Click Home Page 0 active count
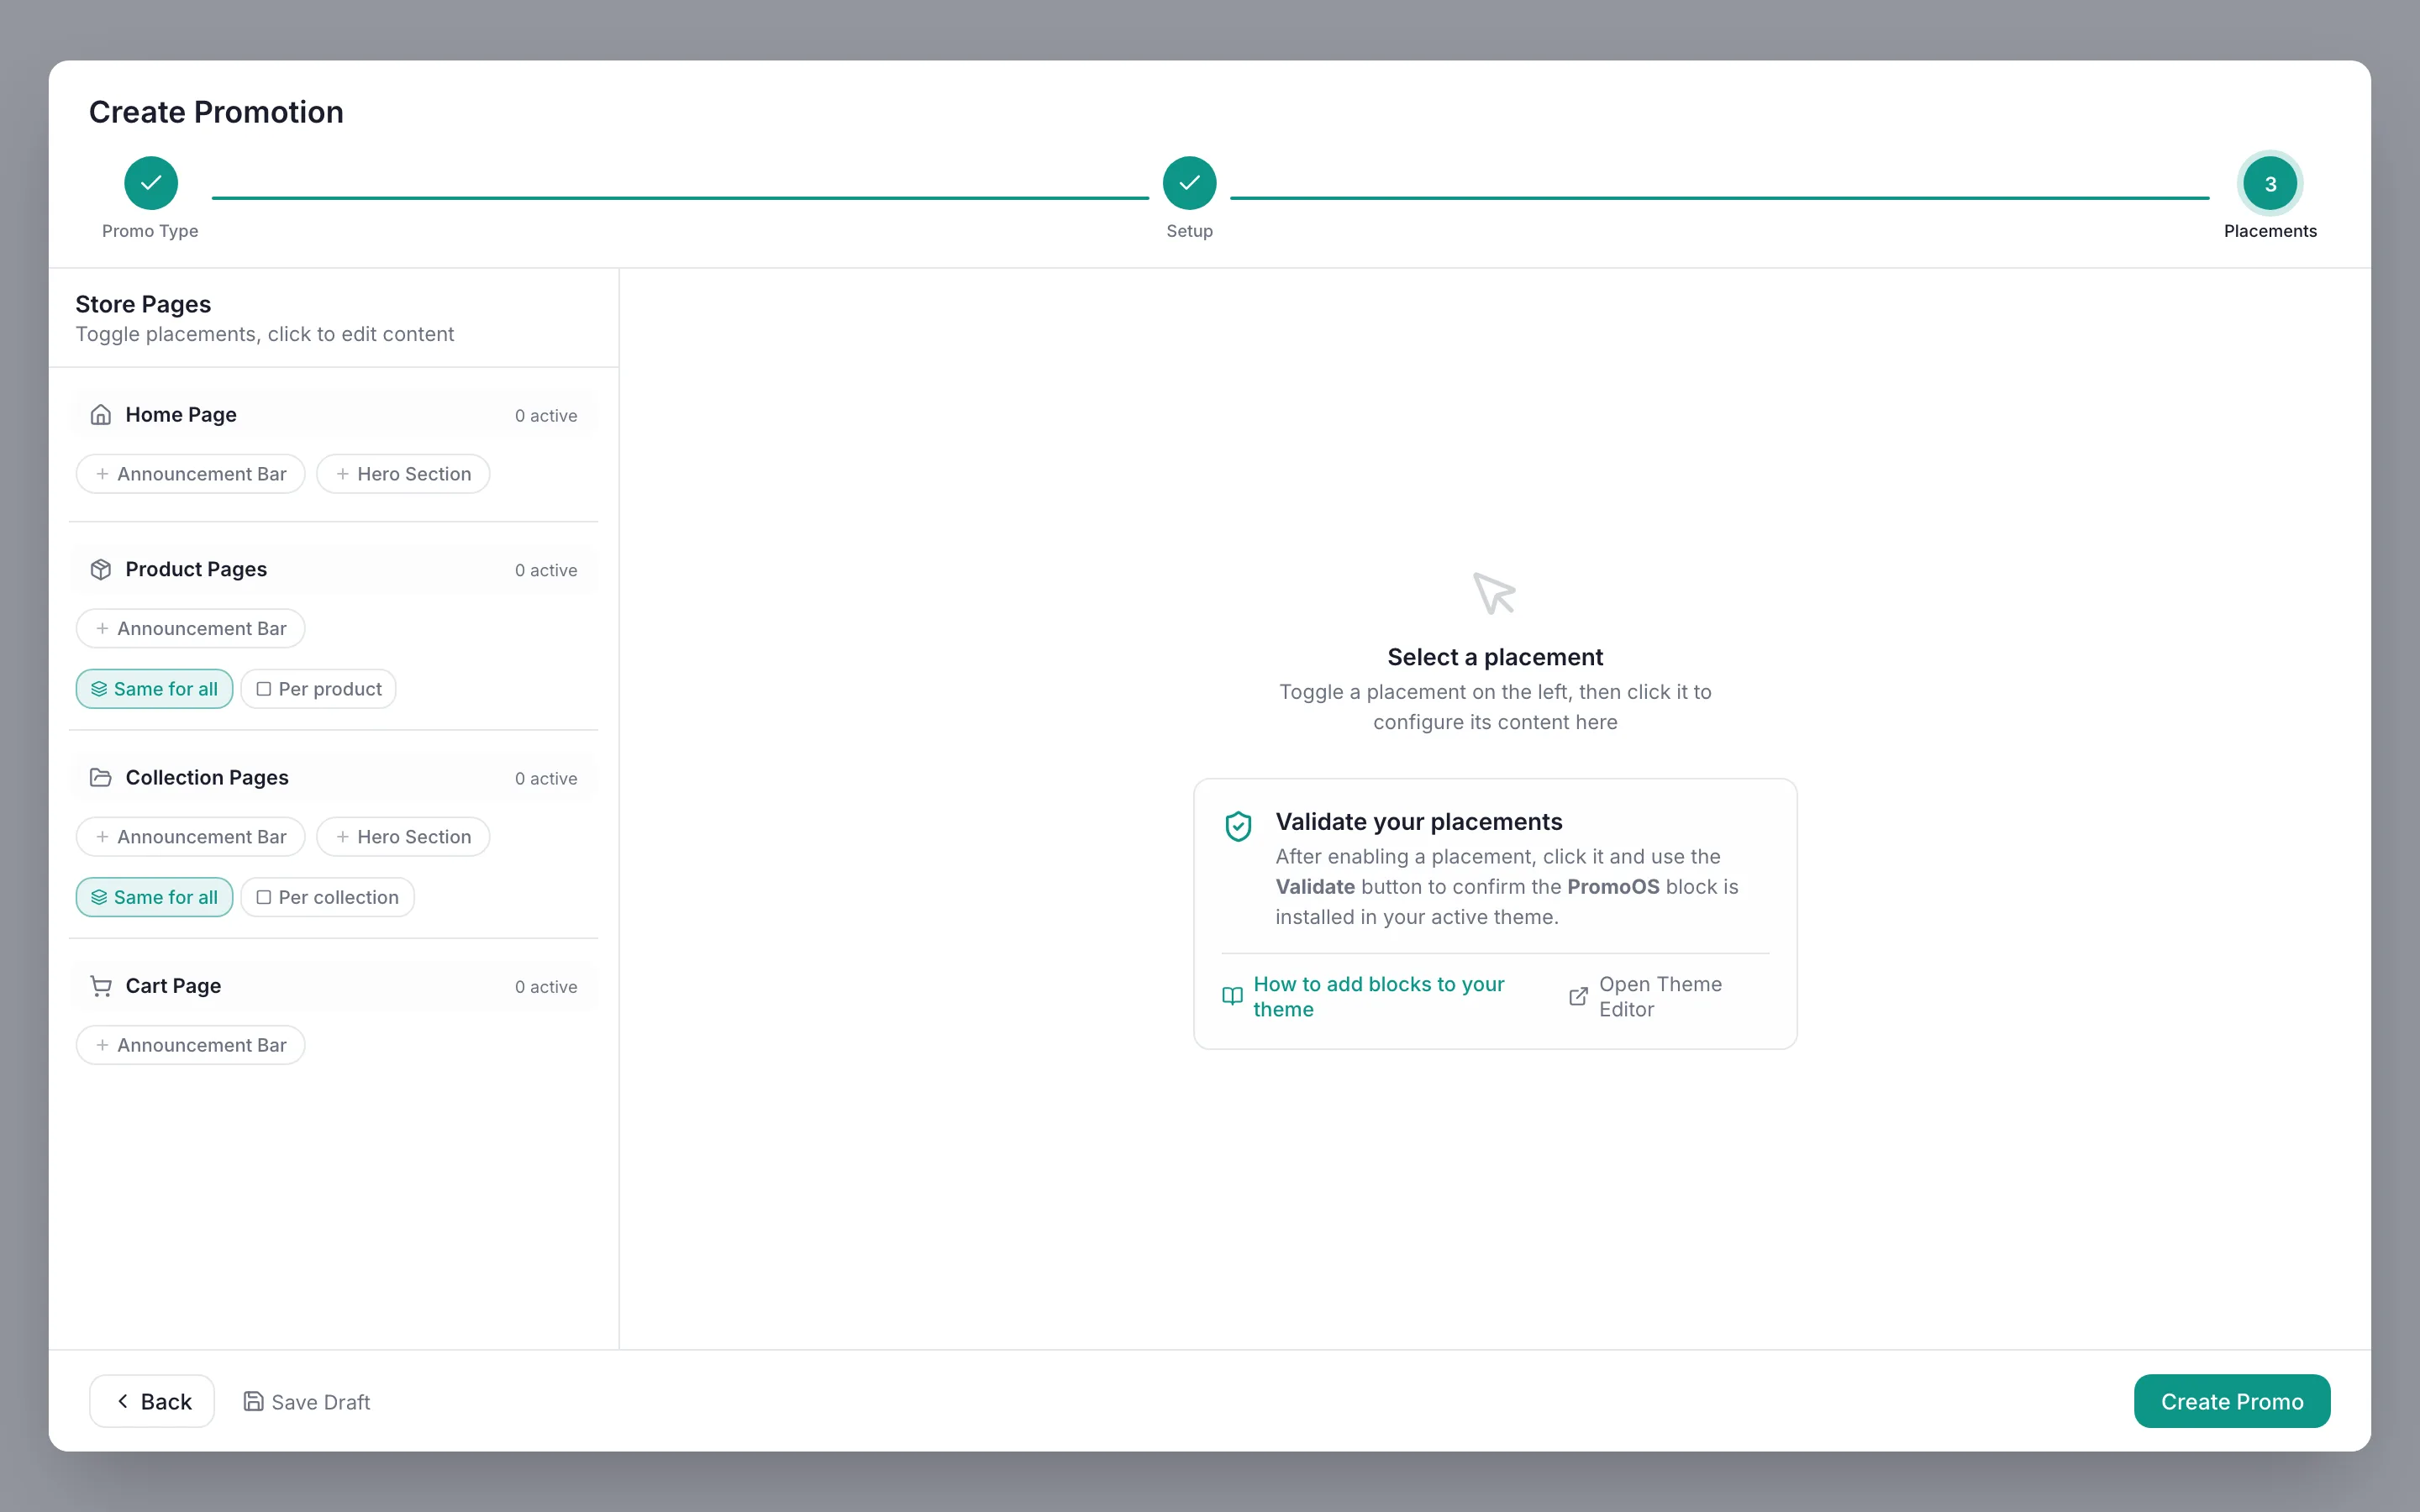2420x1512 pixels. click(546, 415)
